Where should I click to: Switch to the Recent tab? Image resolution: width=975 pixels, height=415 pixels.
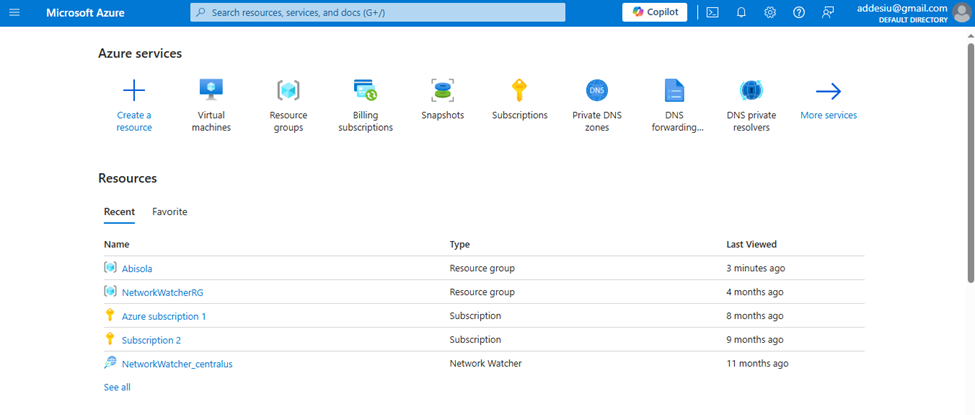119,212
